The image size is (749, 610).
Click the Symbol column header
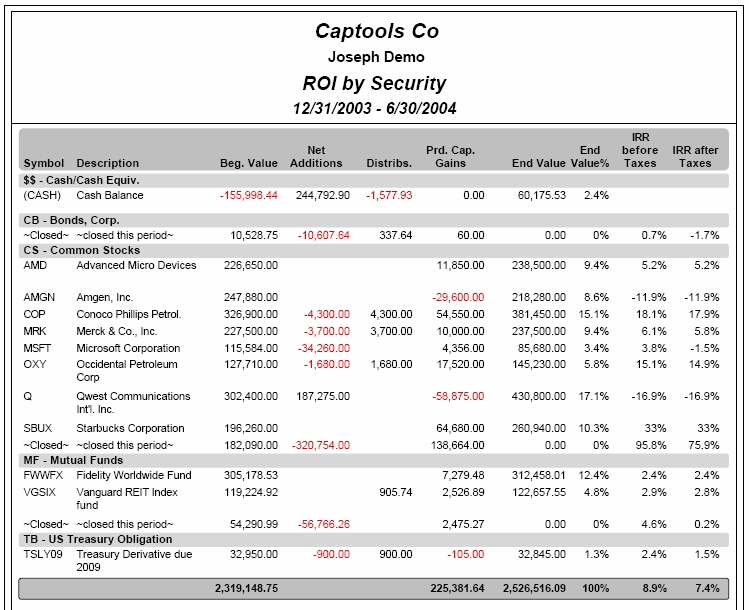(x=43, y=163)
